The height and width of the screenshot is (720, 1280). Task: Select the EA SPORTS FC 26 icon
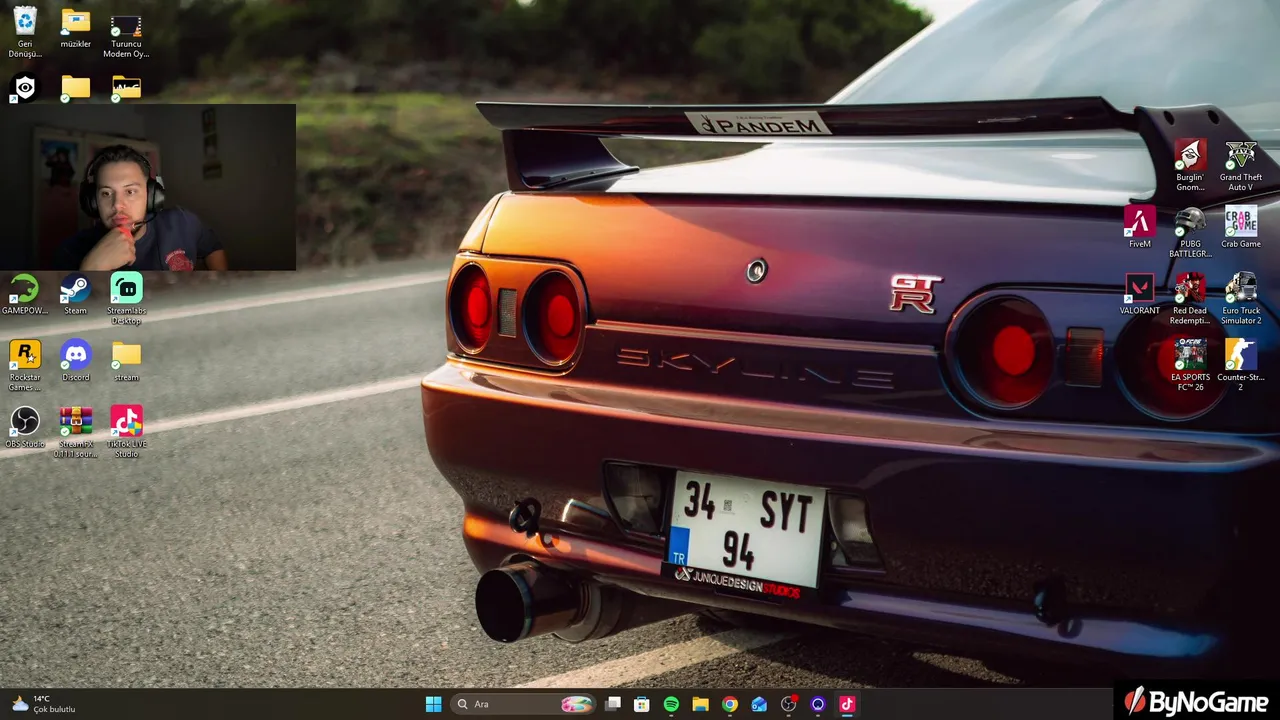1190,366
